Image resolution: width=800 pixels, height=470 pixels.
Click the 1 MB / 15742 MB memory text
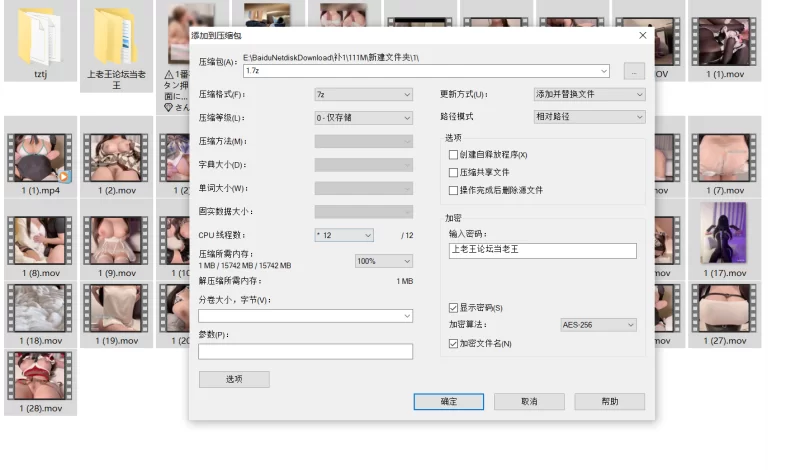(x=245, y=266)
